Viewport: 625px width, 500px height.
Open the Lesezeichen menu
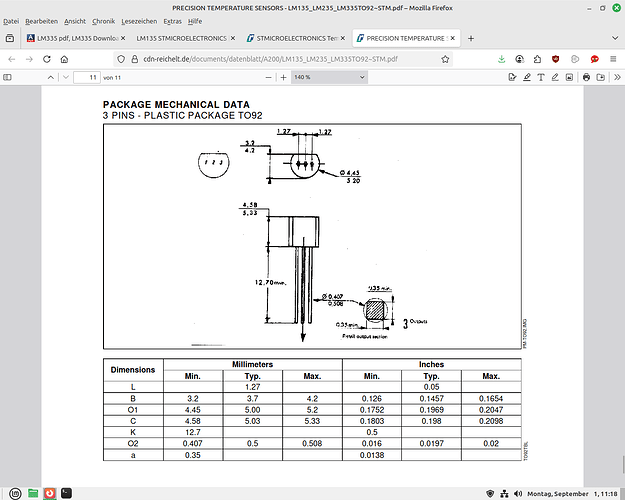pos(137,20)
